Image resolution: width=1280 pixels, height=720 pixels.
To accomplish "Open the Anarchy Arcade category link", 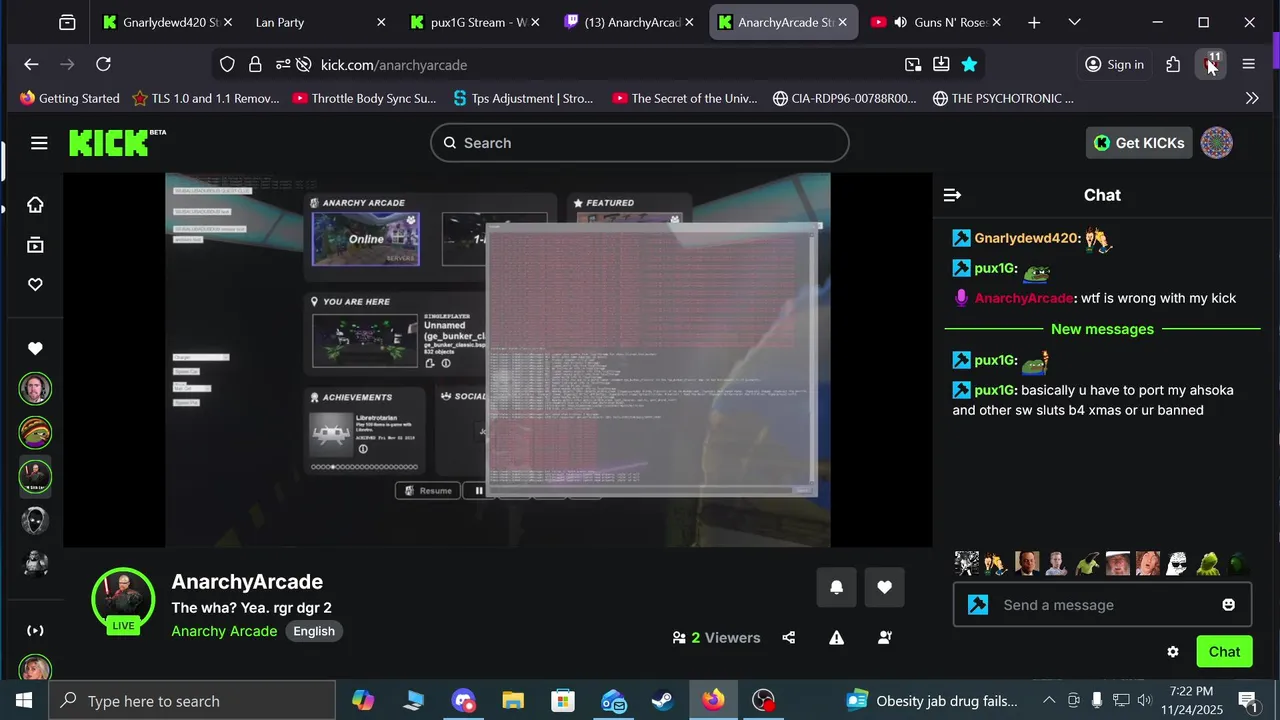I will click(224, 631).
